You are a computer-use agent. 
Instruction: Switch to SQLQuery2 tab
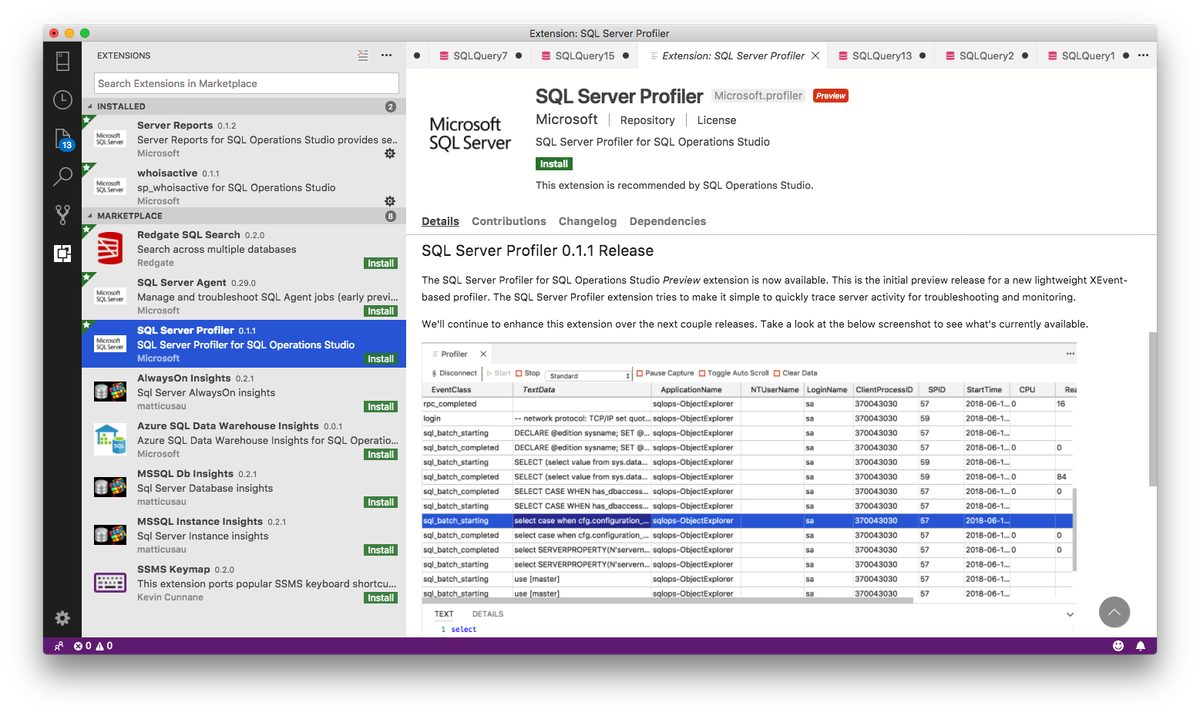986,56
